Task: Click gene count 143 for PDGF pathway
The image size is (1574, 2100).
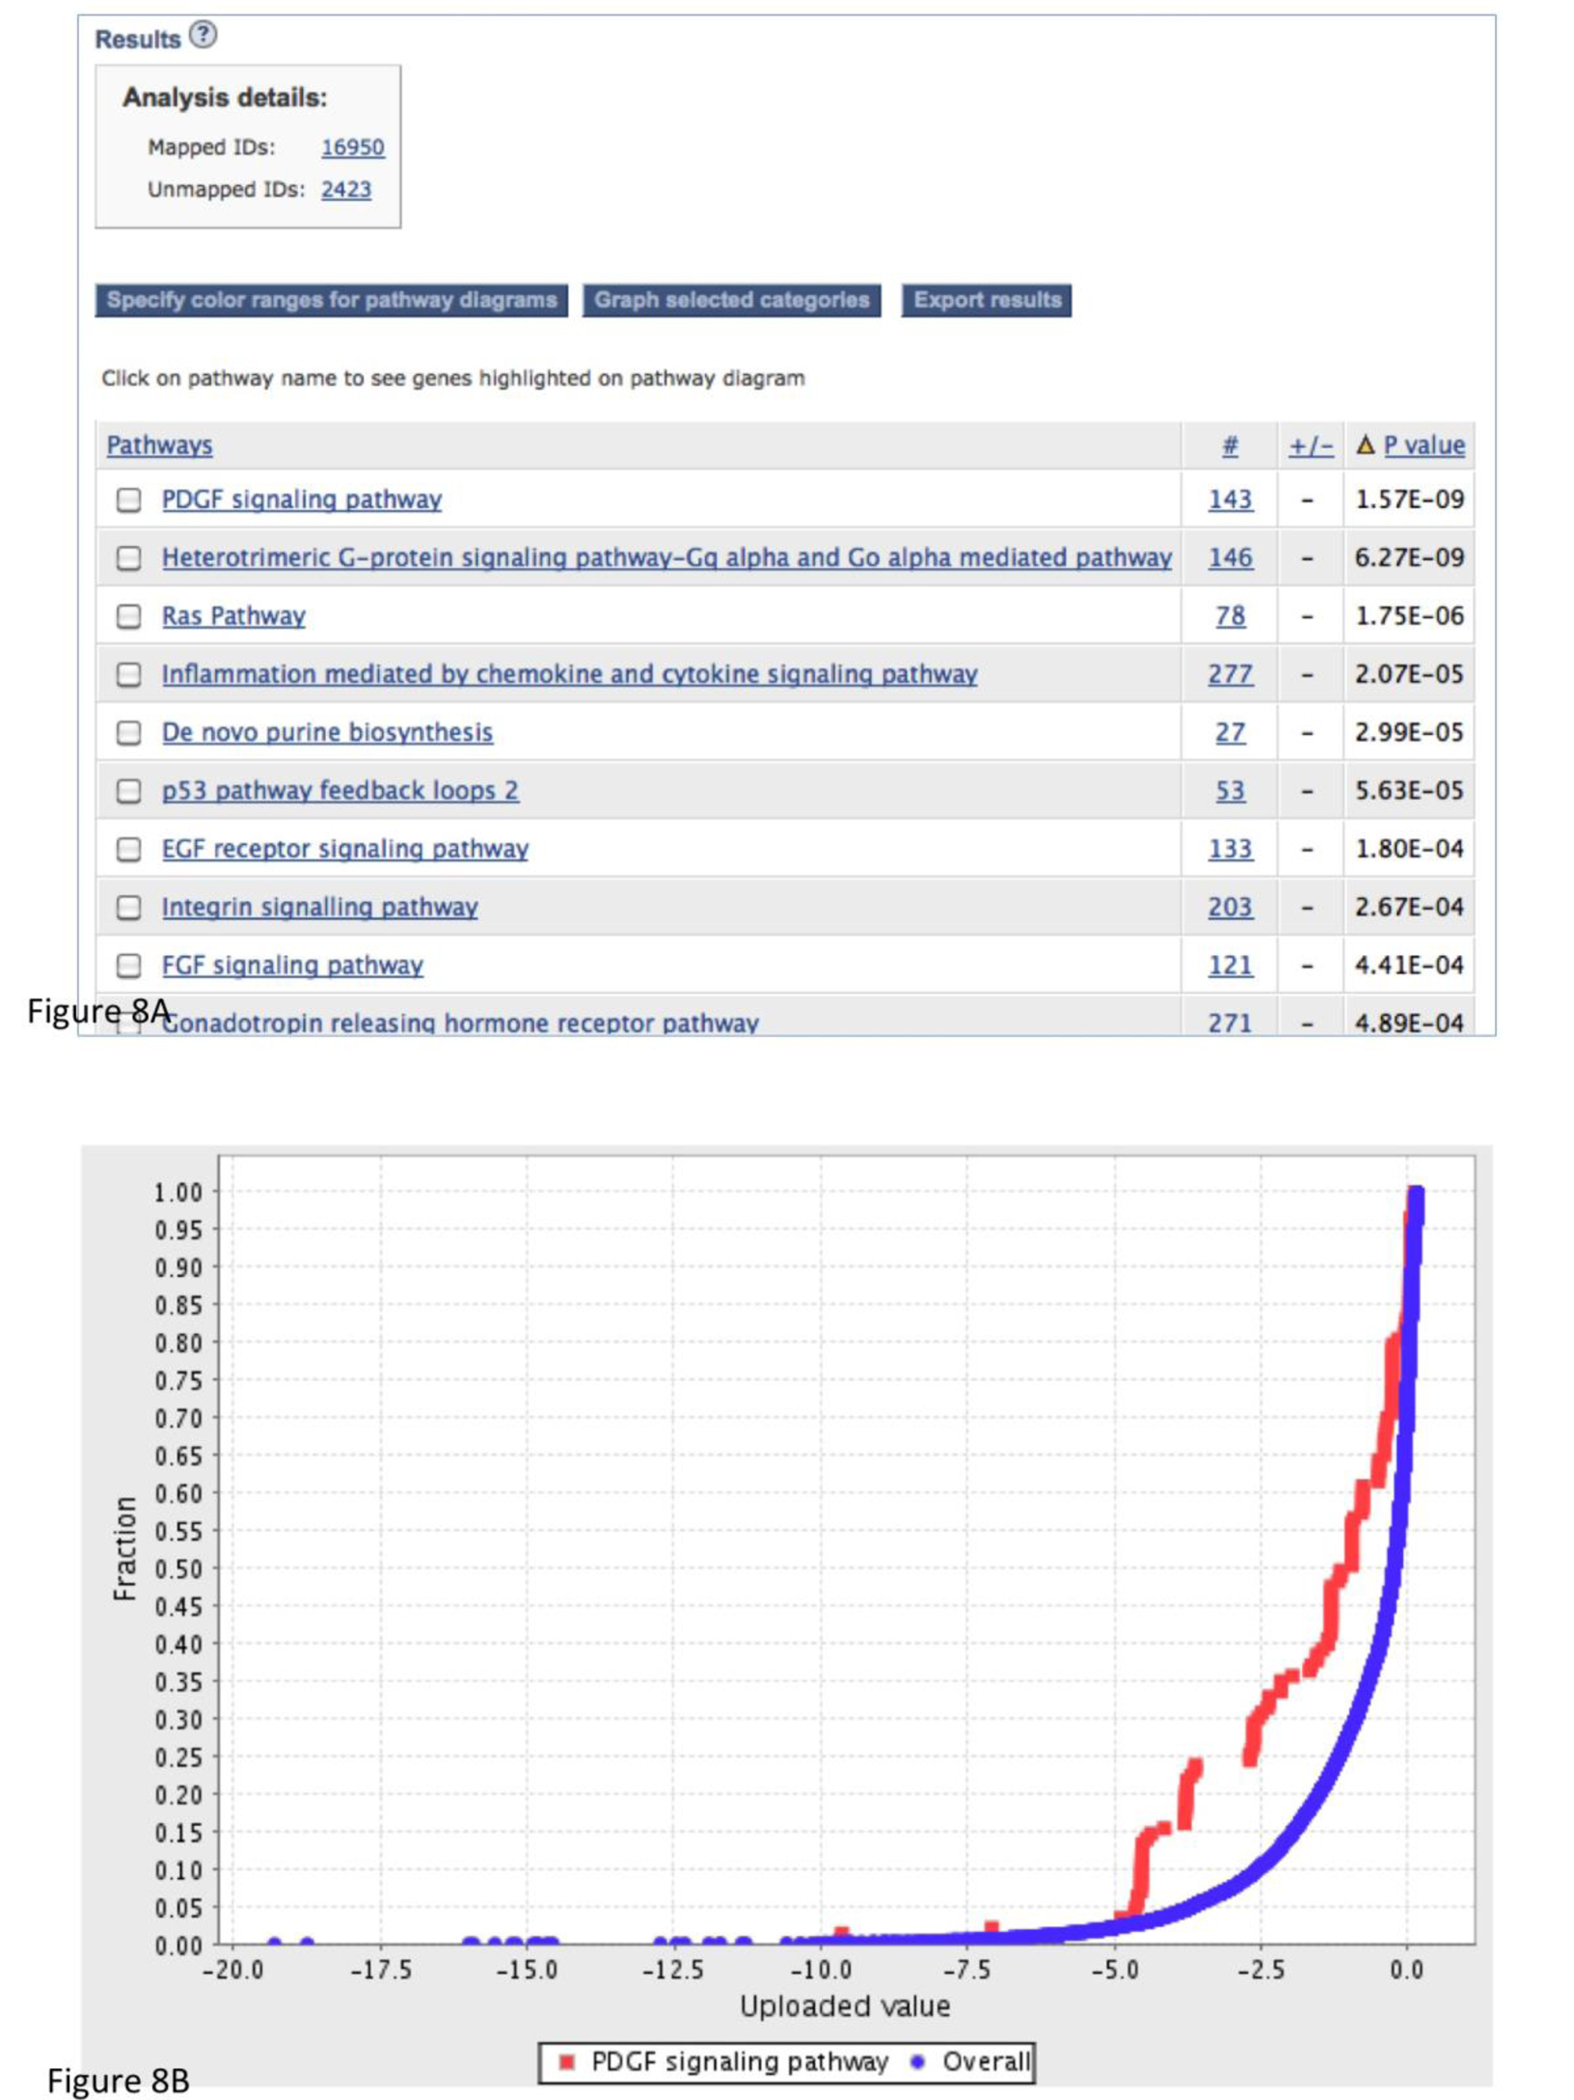Action: 1230,499
